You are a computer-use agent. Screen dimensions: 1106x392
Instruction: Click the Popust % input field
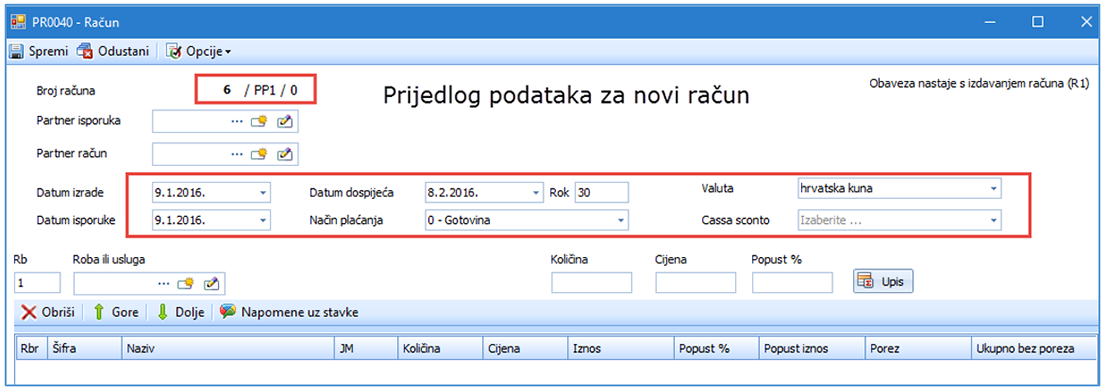pyautogui.click(x=792, y=283)
